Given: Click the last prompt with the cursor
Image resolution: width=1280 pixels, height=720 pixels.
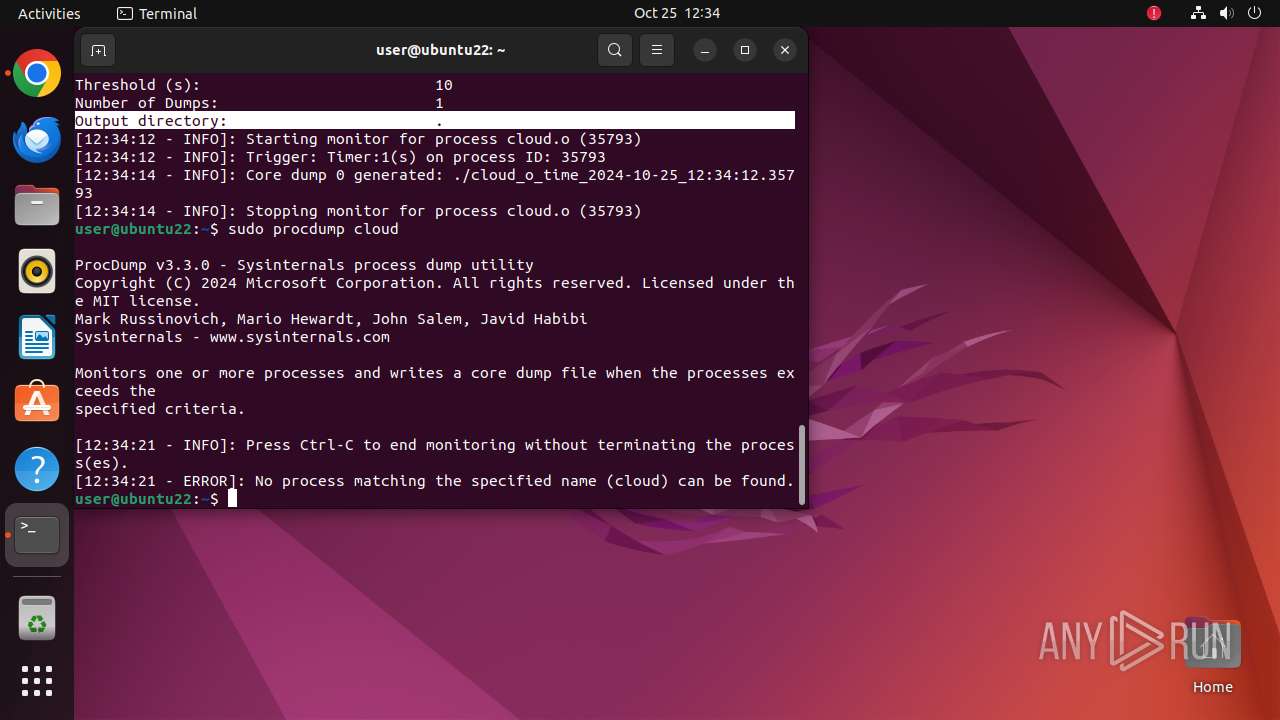Looking at the screenshot, I should pos(156,499).
